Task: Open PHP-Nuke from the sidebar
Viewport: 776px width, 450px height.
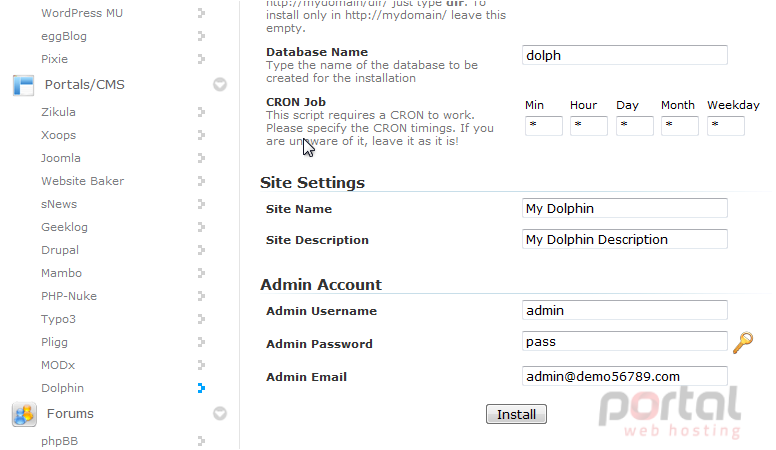Action: (x=69, y=296)
